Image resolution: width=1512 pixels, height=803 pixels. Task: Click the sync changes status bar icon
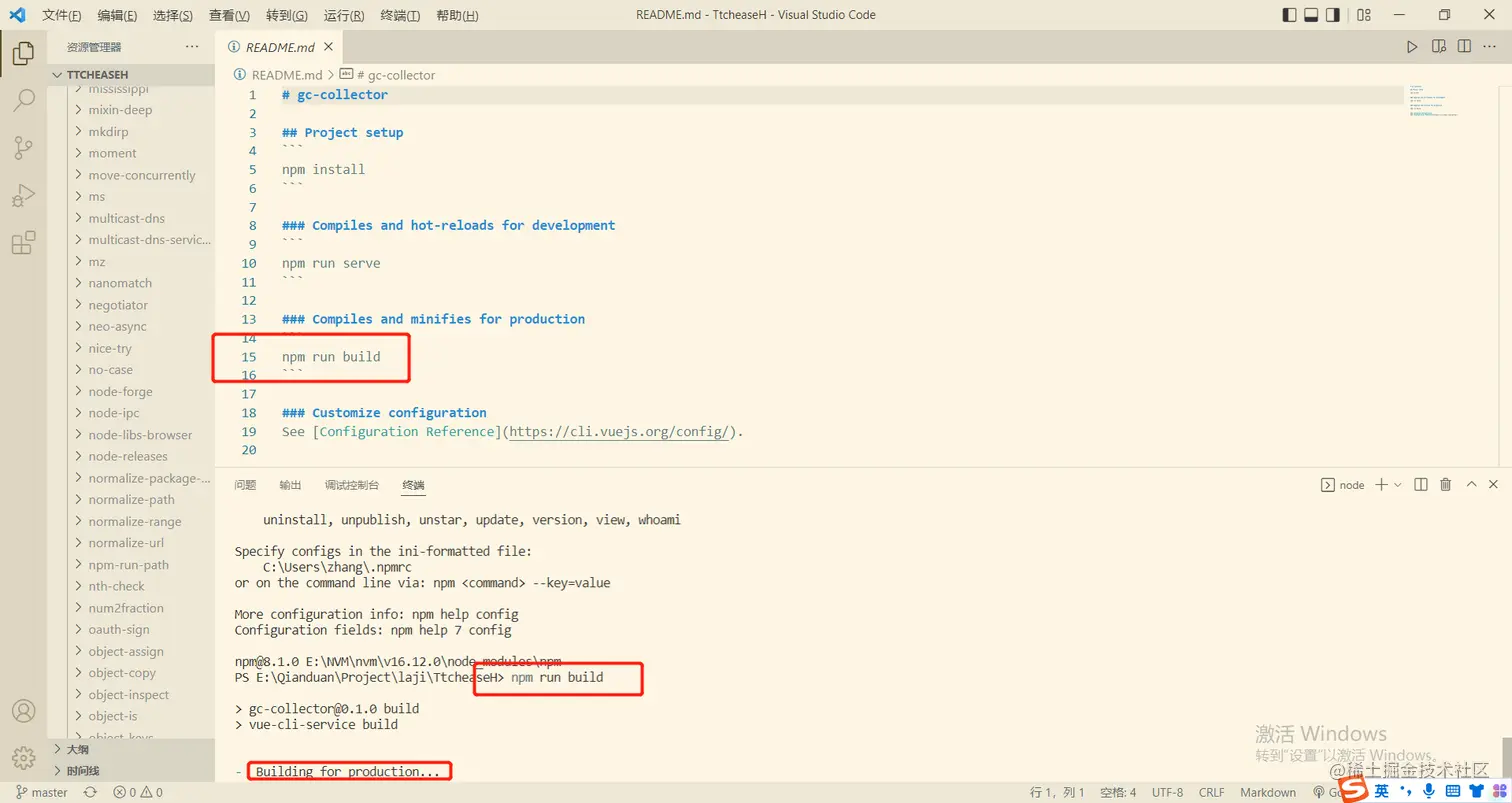point(90,792)
